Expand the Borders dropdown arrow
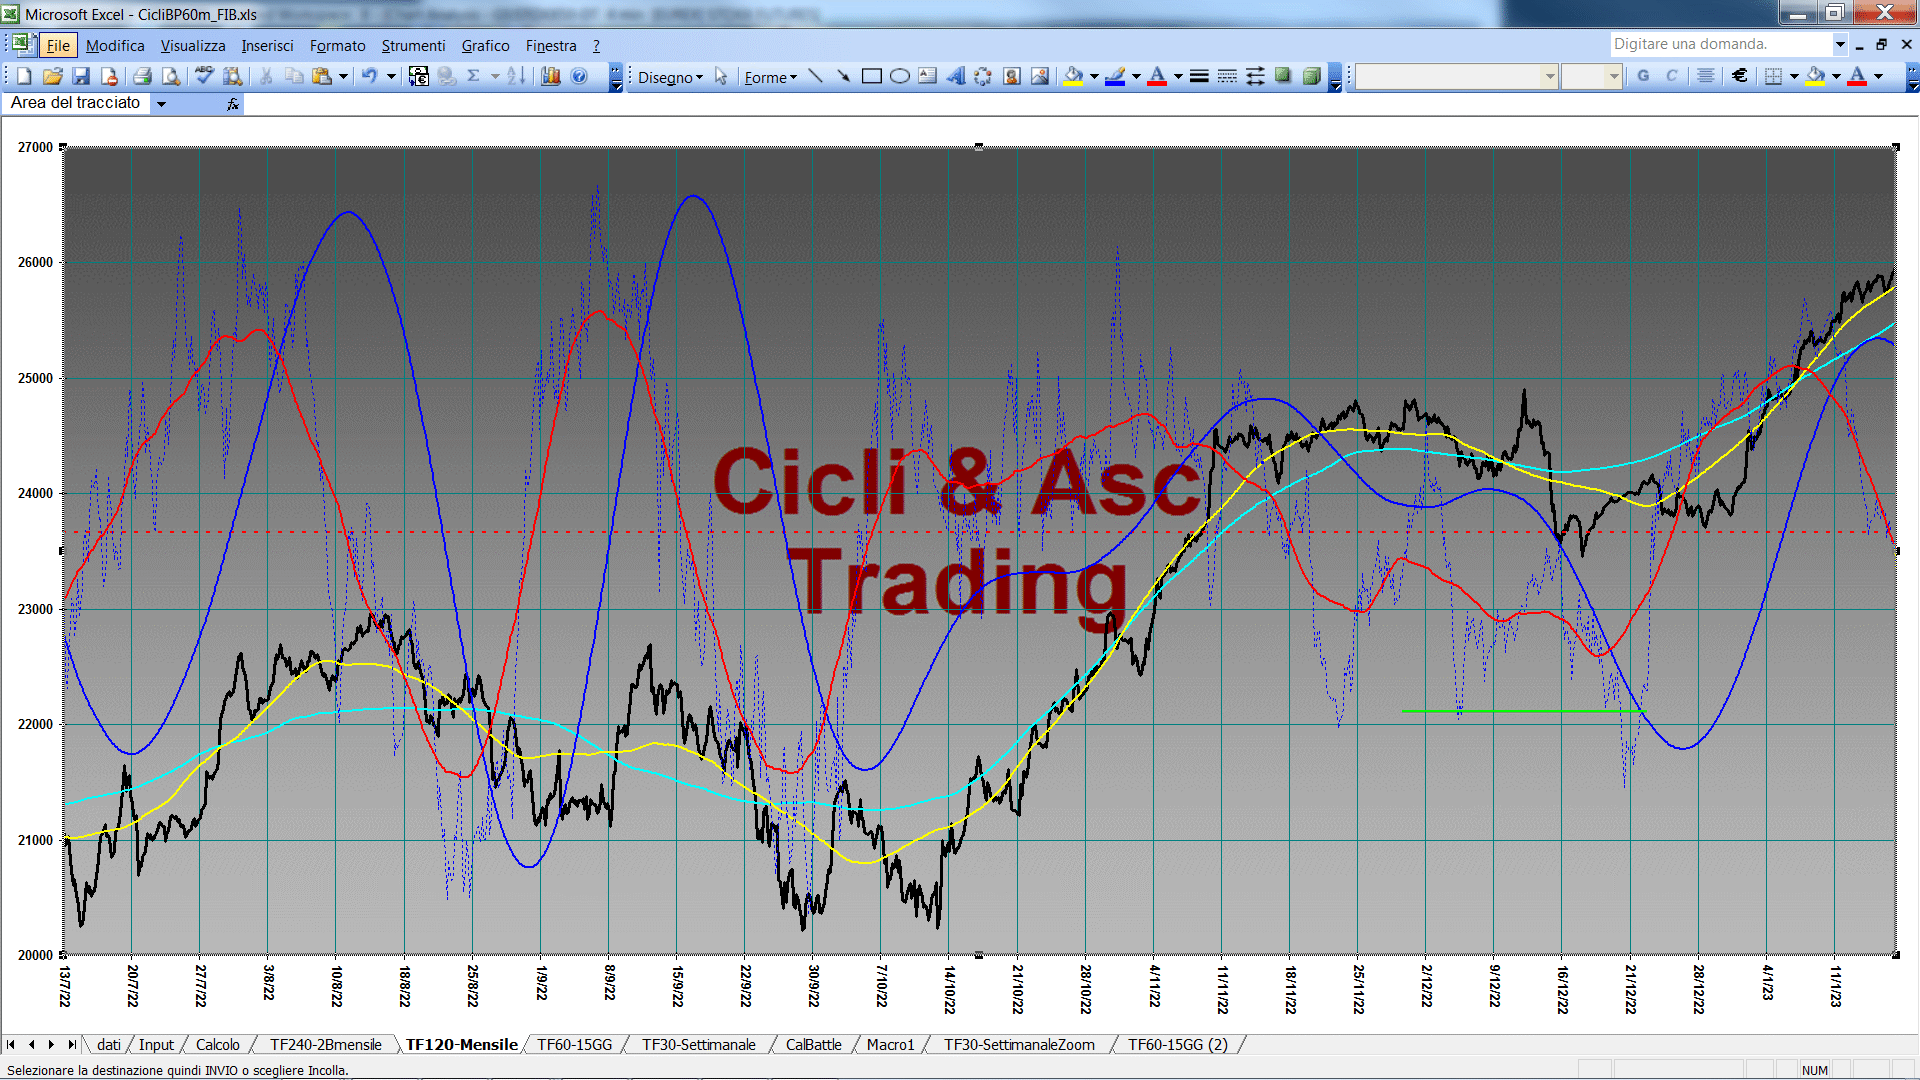This screenshot has width=1920, height=1080. (1793, 76)
